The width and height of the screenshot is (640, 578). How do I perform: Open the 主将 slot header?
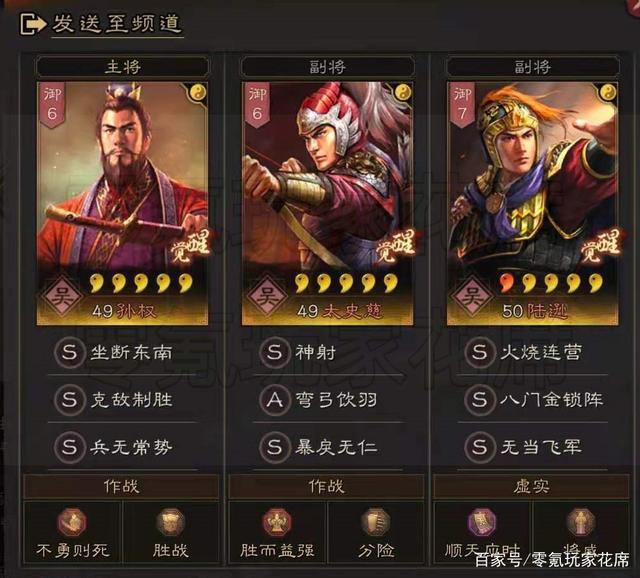pyautogui.click(x=122, y=67)
